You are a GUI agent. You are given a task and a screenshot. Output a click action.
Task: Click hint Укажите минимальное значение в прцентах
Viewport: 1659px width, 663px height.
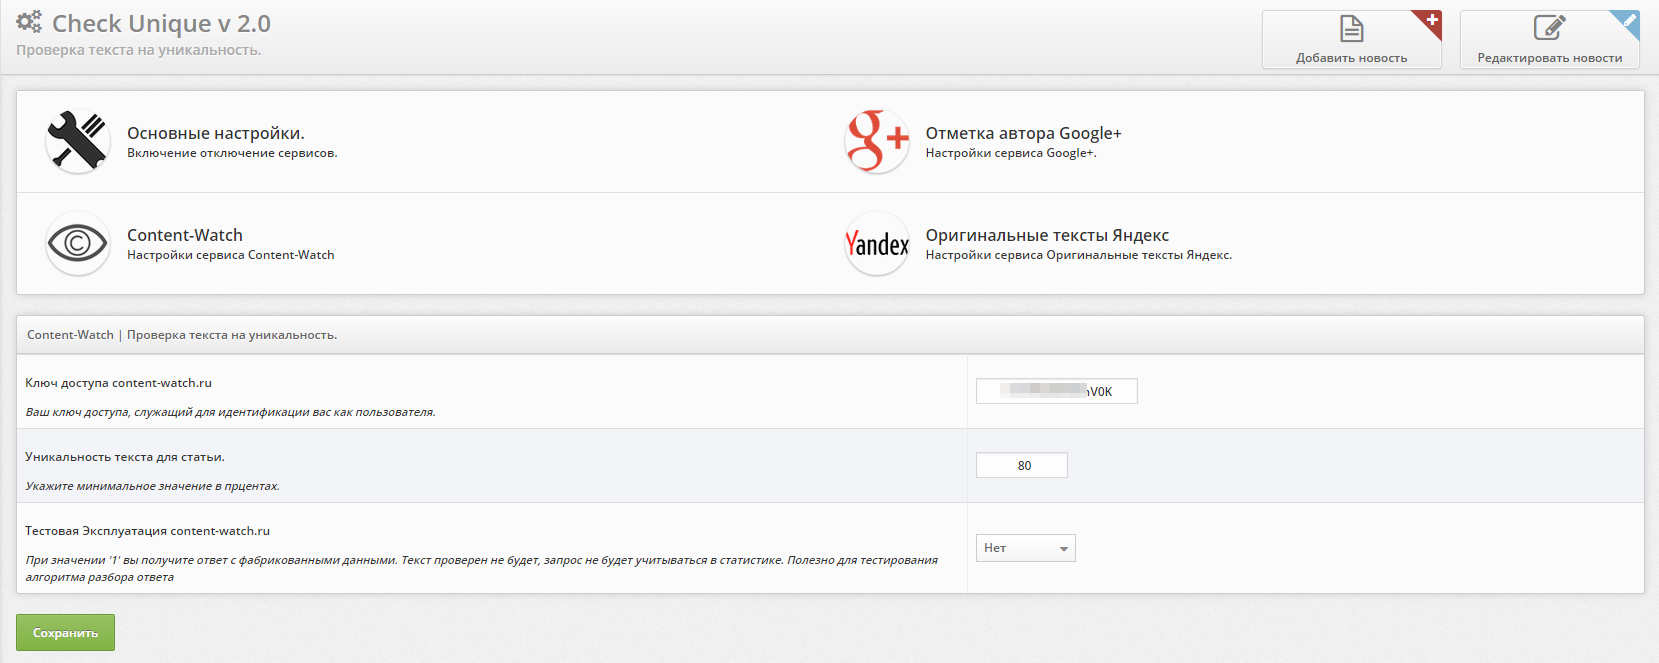tap(152, 486)
